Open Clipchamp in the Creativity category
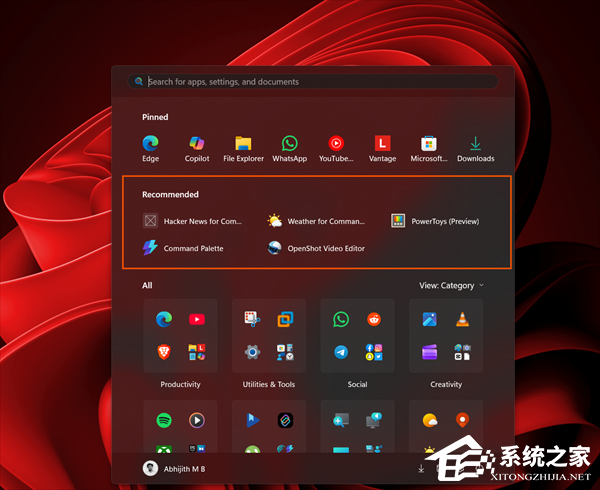The height and width of the screenshot is (490, 600). [x=430, y=352]
